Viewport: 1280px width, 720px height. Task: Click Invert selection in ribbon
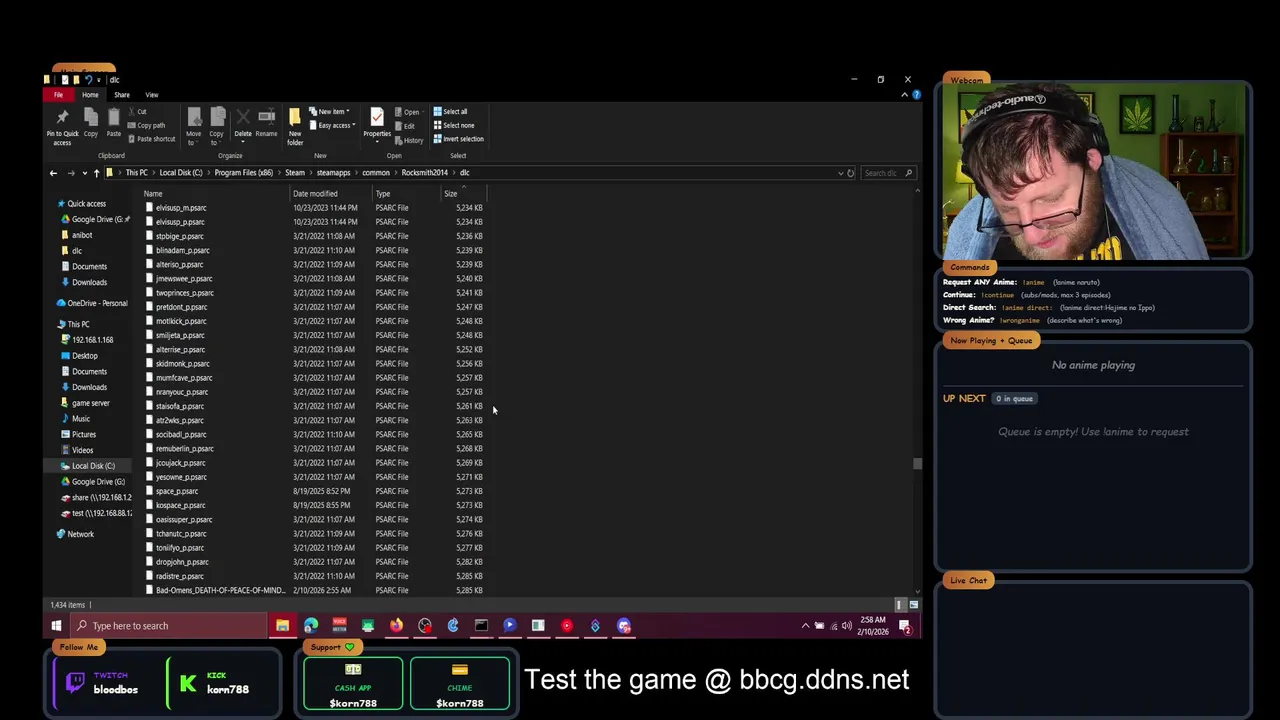[x=459, y=139]
